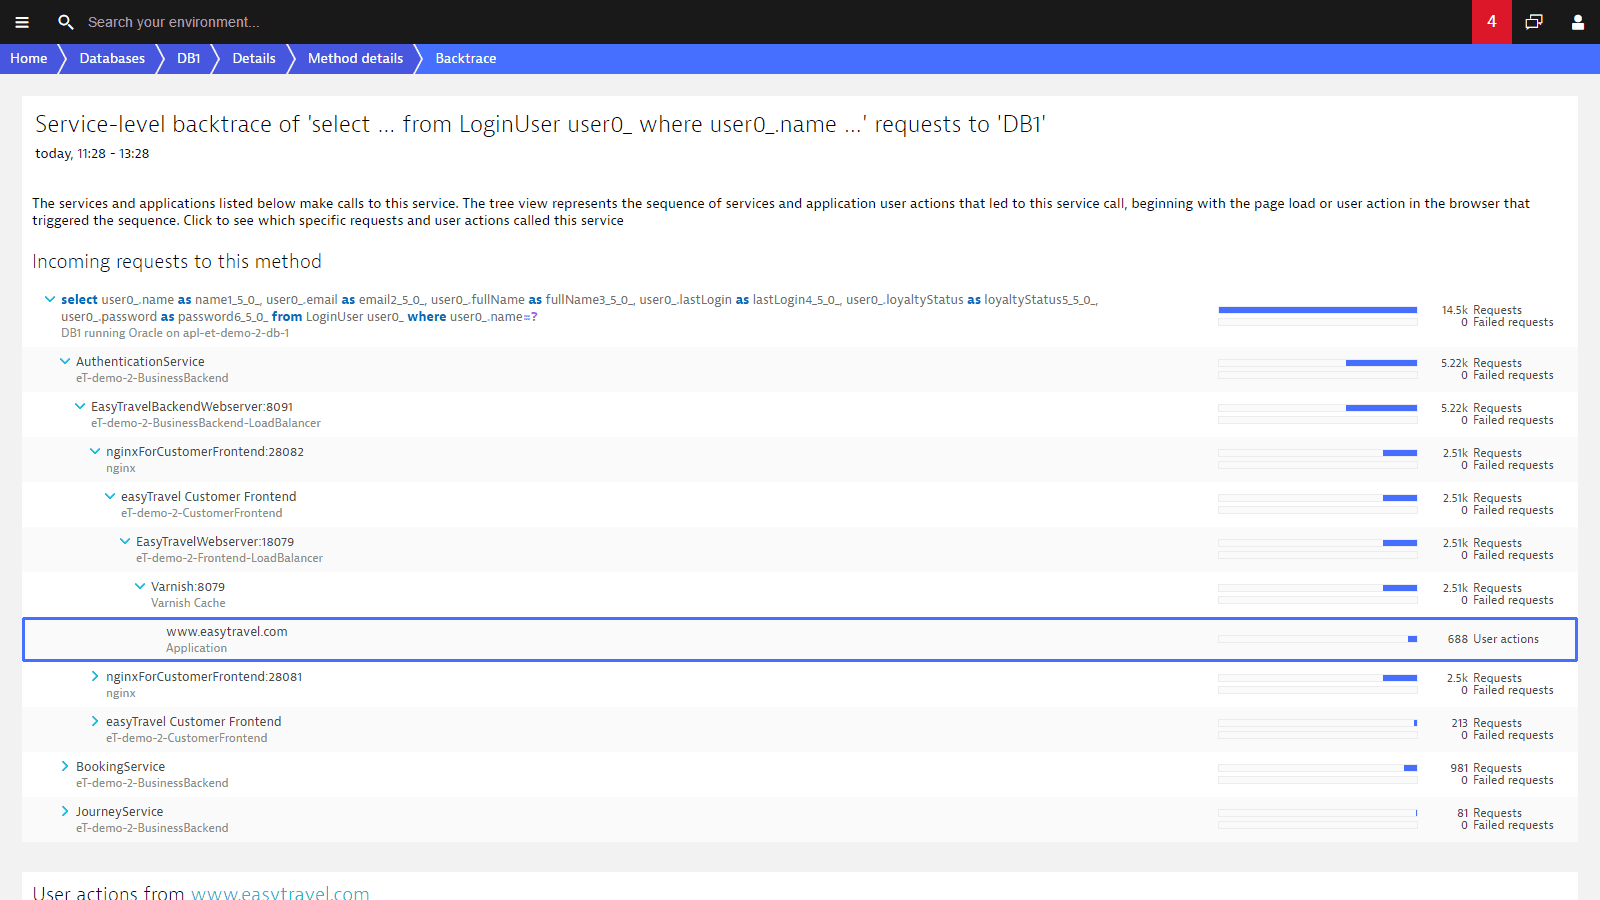Image resolution: width=1600 pixels, height=900 pixels.
Task: Click 'DB1 running Oracle on apl-et-demo-2-db-1' text
Action: click(175, 334)
